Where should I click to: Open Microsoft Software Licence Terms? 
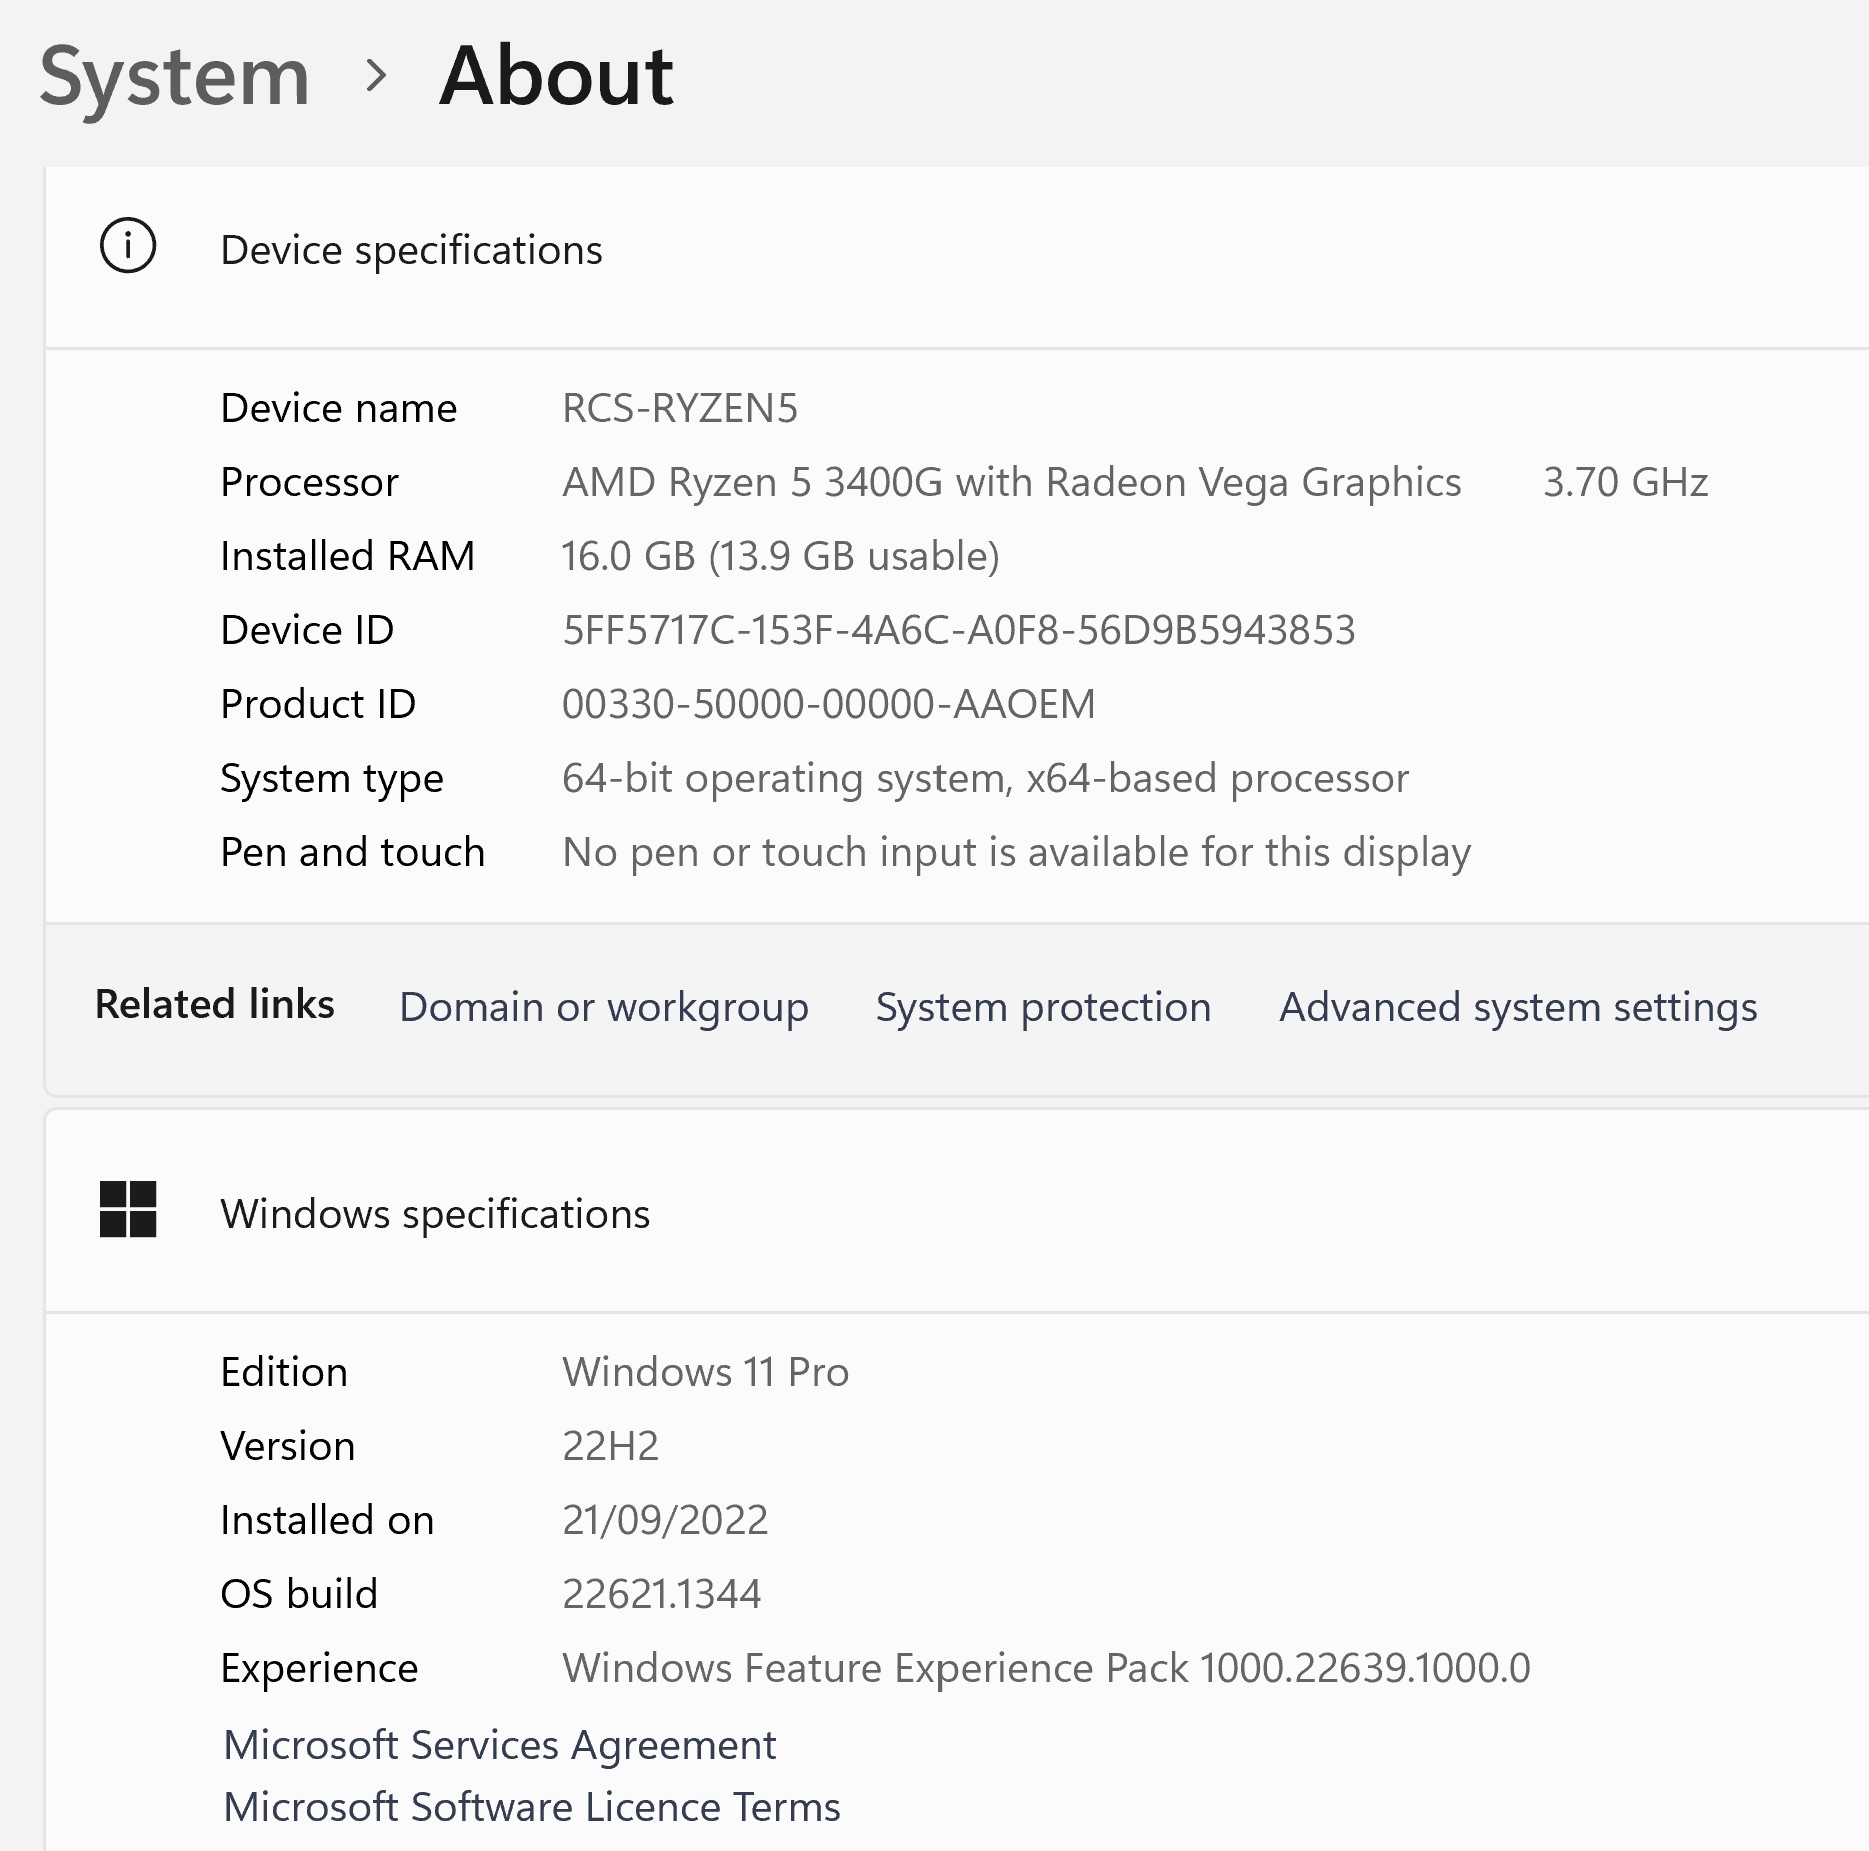click(531, 1807)
